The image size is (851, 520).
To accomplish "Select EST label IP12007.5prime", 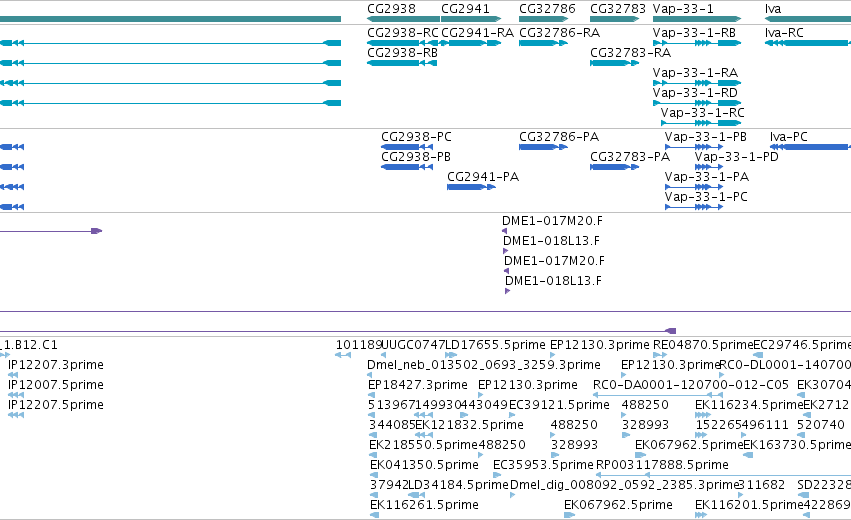I will pos(56,385).
